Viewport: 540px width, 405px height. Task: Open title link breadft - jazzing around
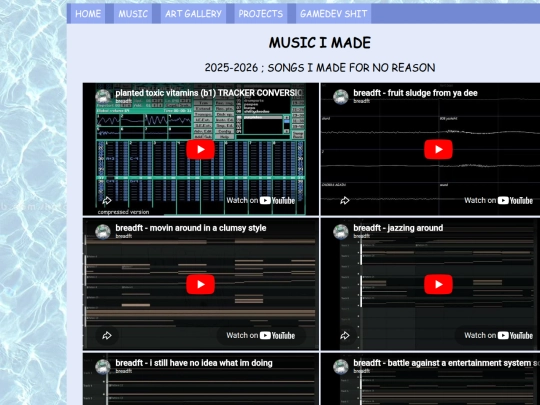click(398, 228)
